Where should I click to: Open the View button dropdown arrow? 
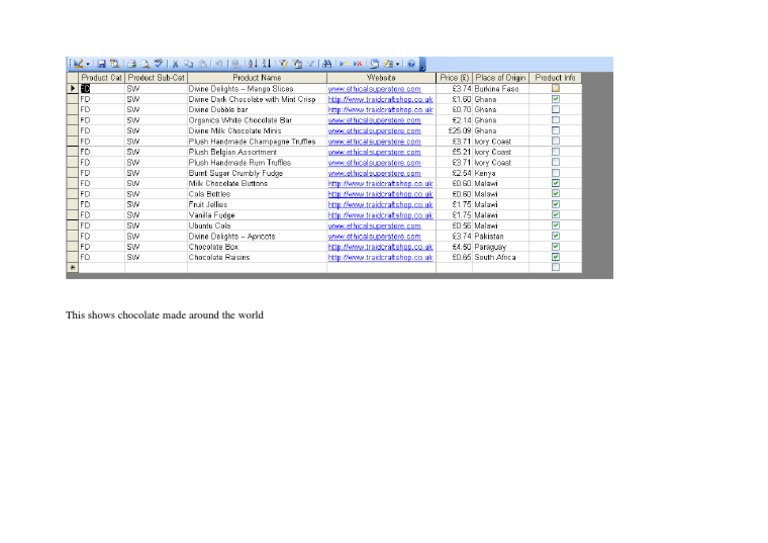tap(88, 64)
